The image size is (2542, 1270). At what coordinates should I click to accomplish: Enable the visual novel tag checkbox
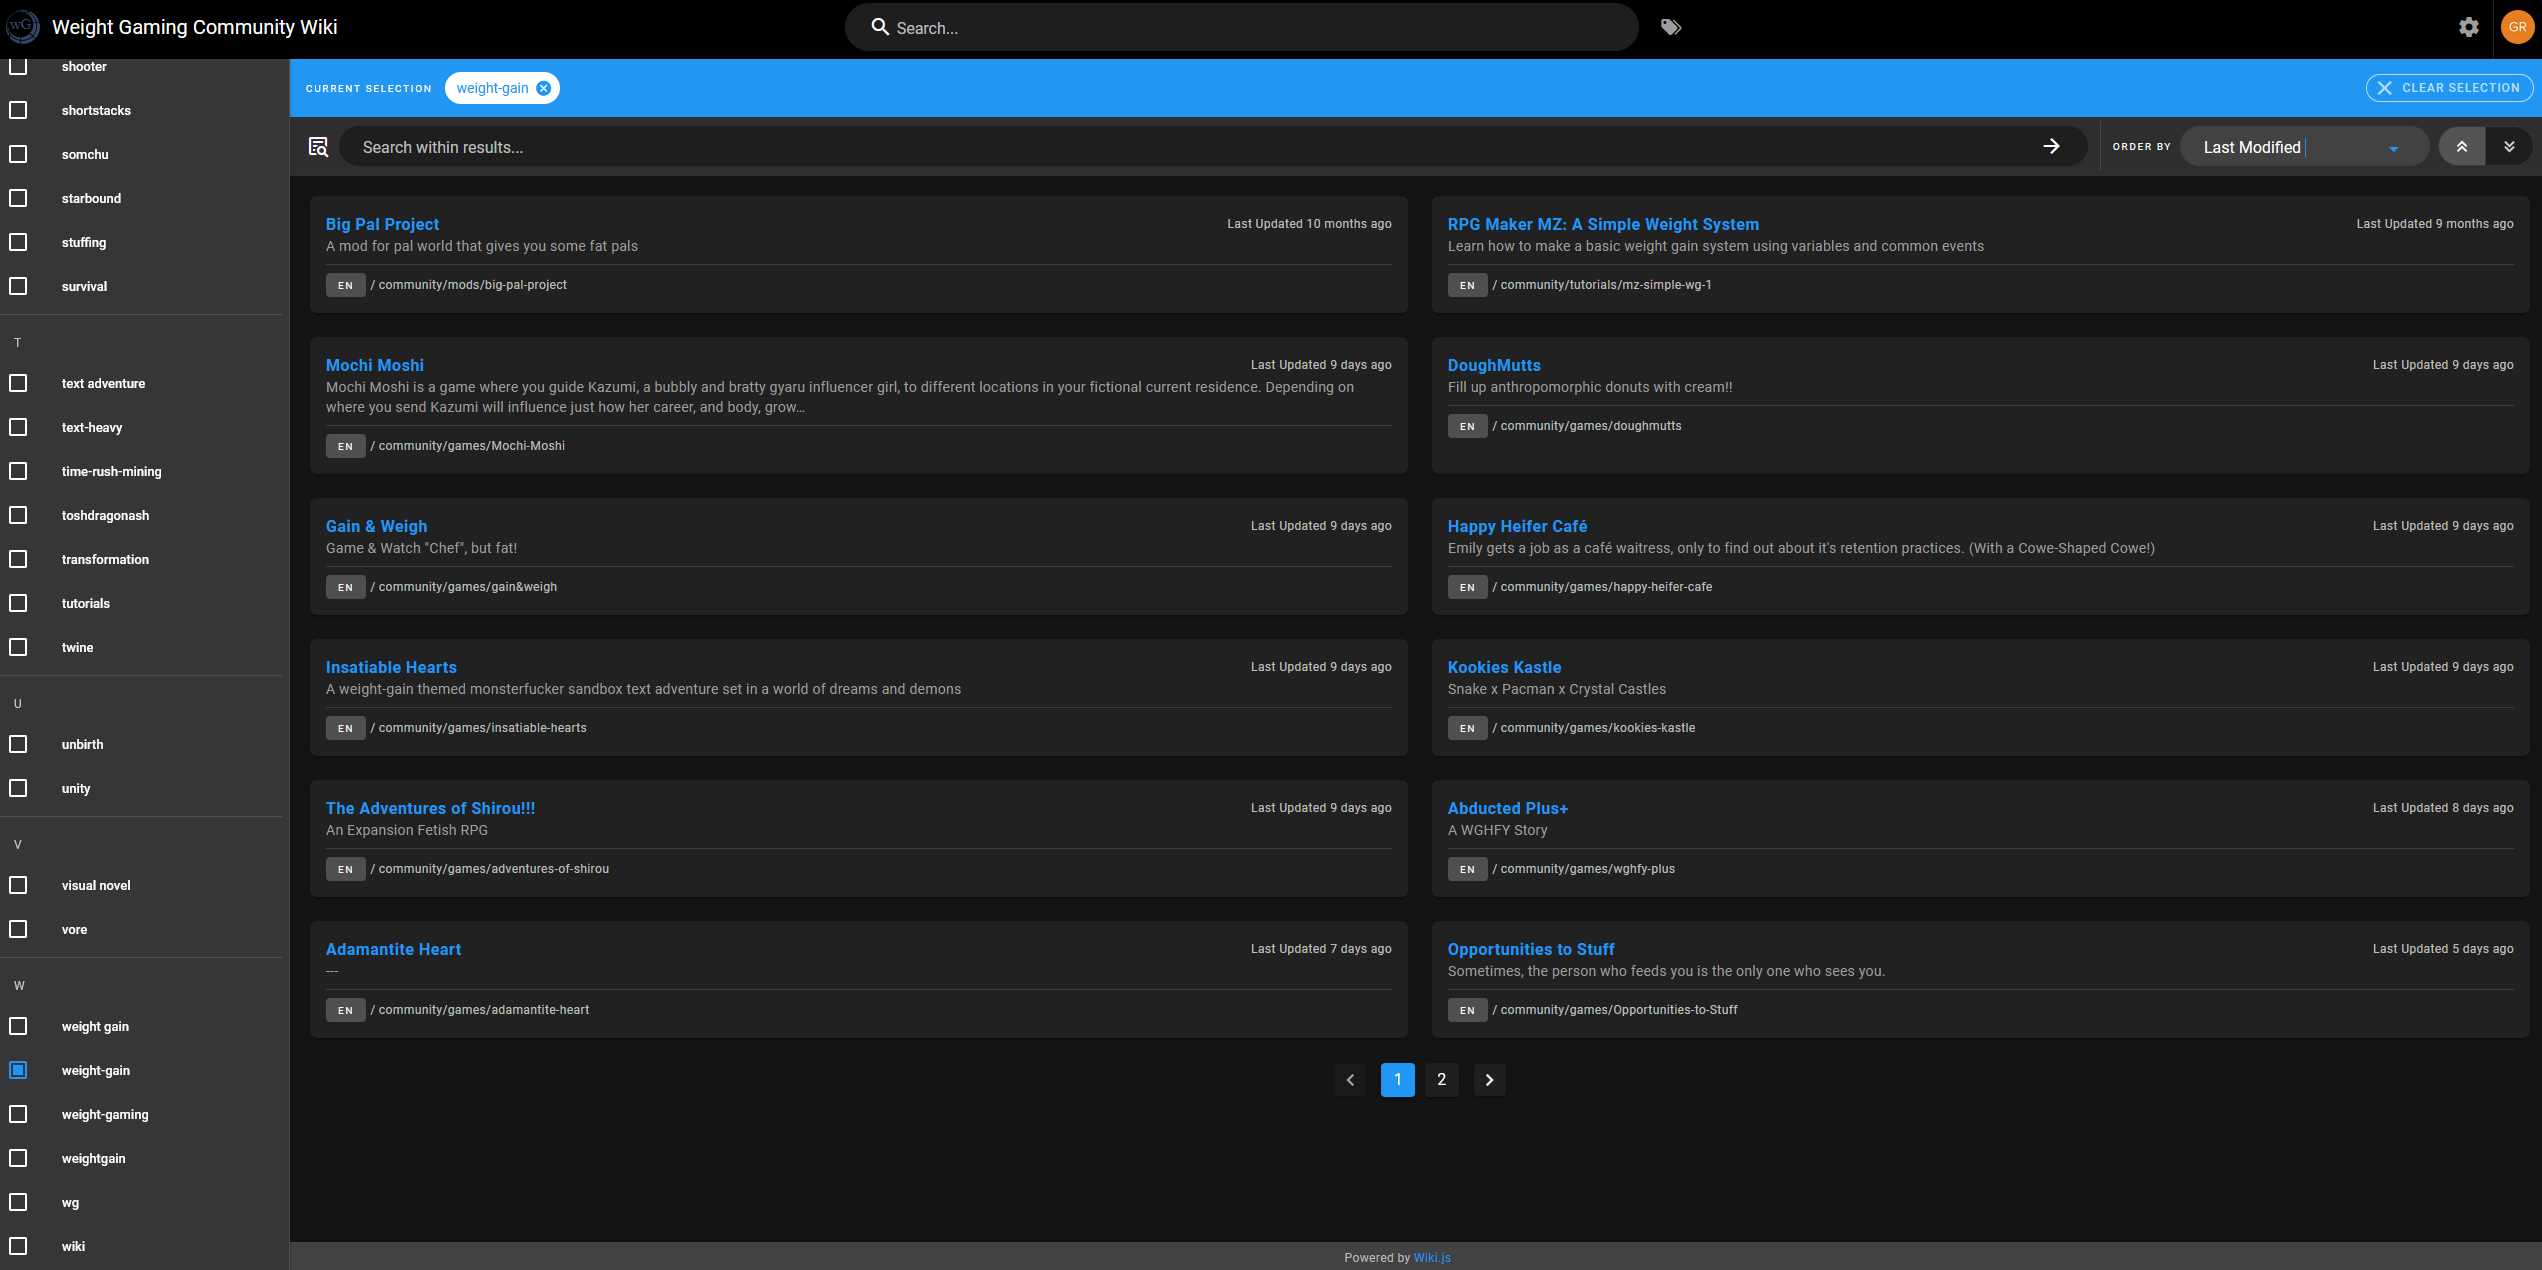click(x=18, y=885)
